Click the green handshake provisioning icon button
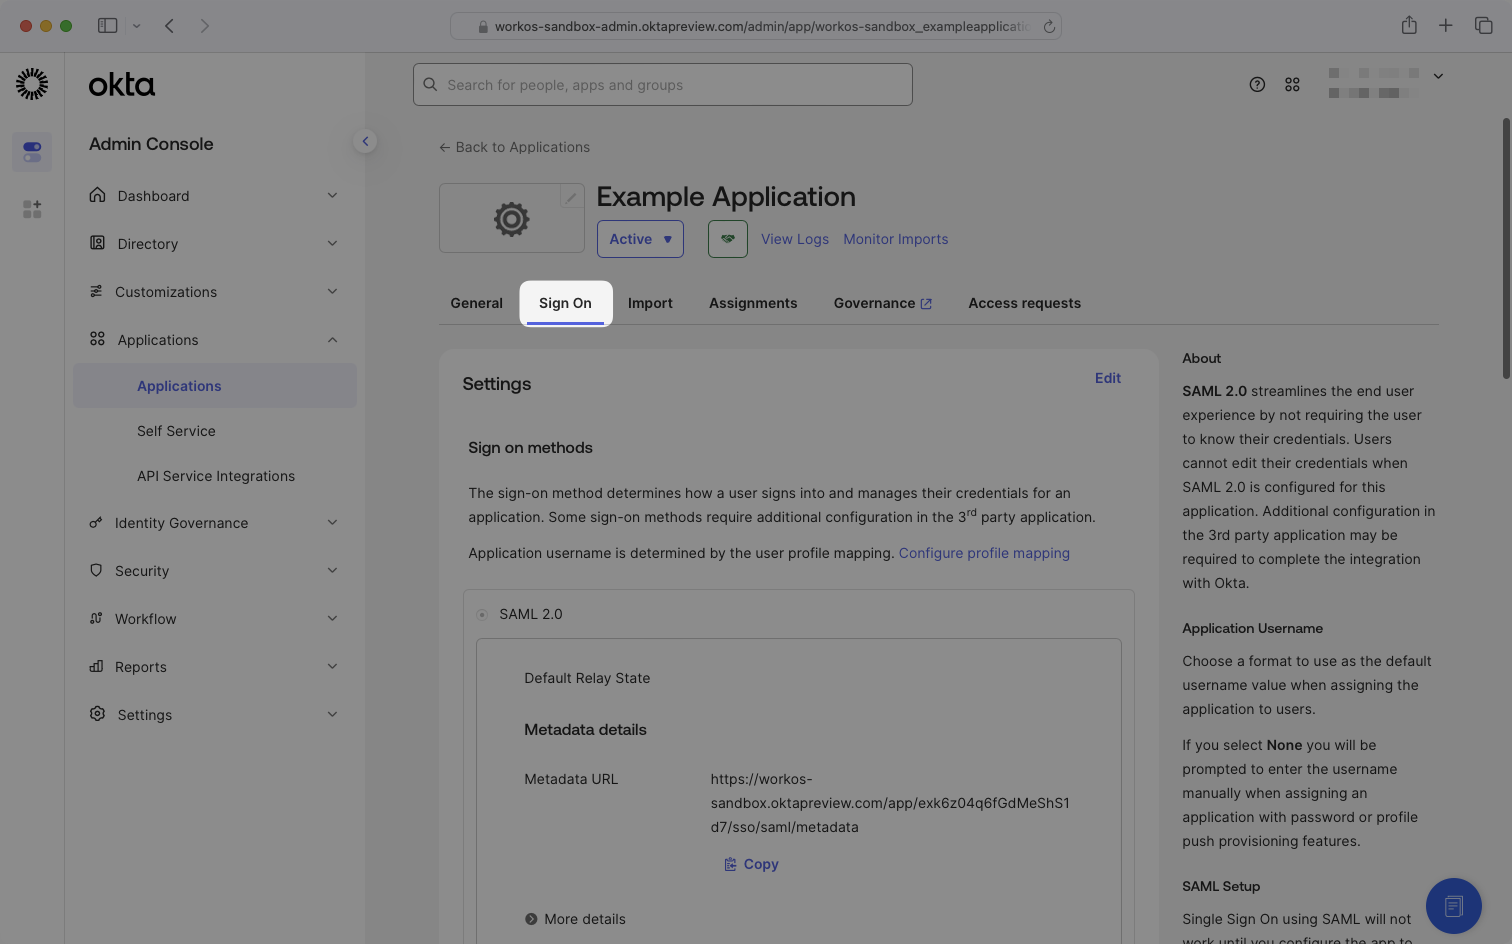Viewport: 1512px width, 944px height. click(x=728, y=239)
